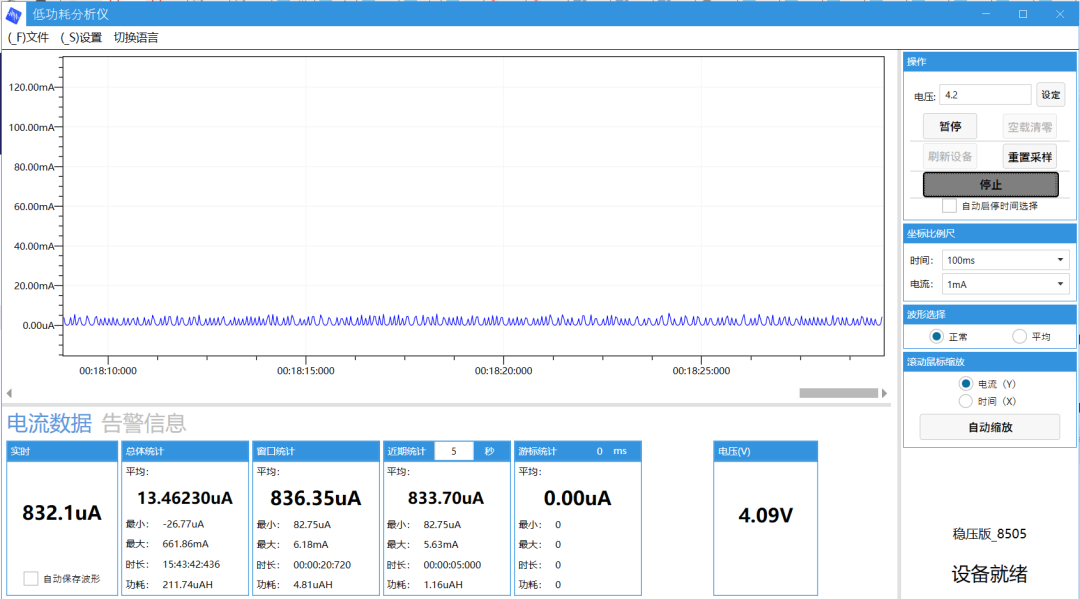
Task: Click the 00:18:20:000 time axis label
Action: [x=503, y=370]
